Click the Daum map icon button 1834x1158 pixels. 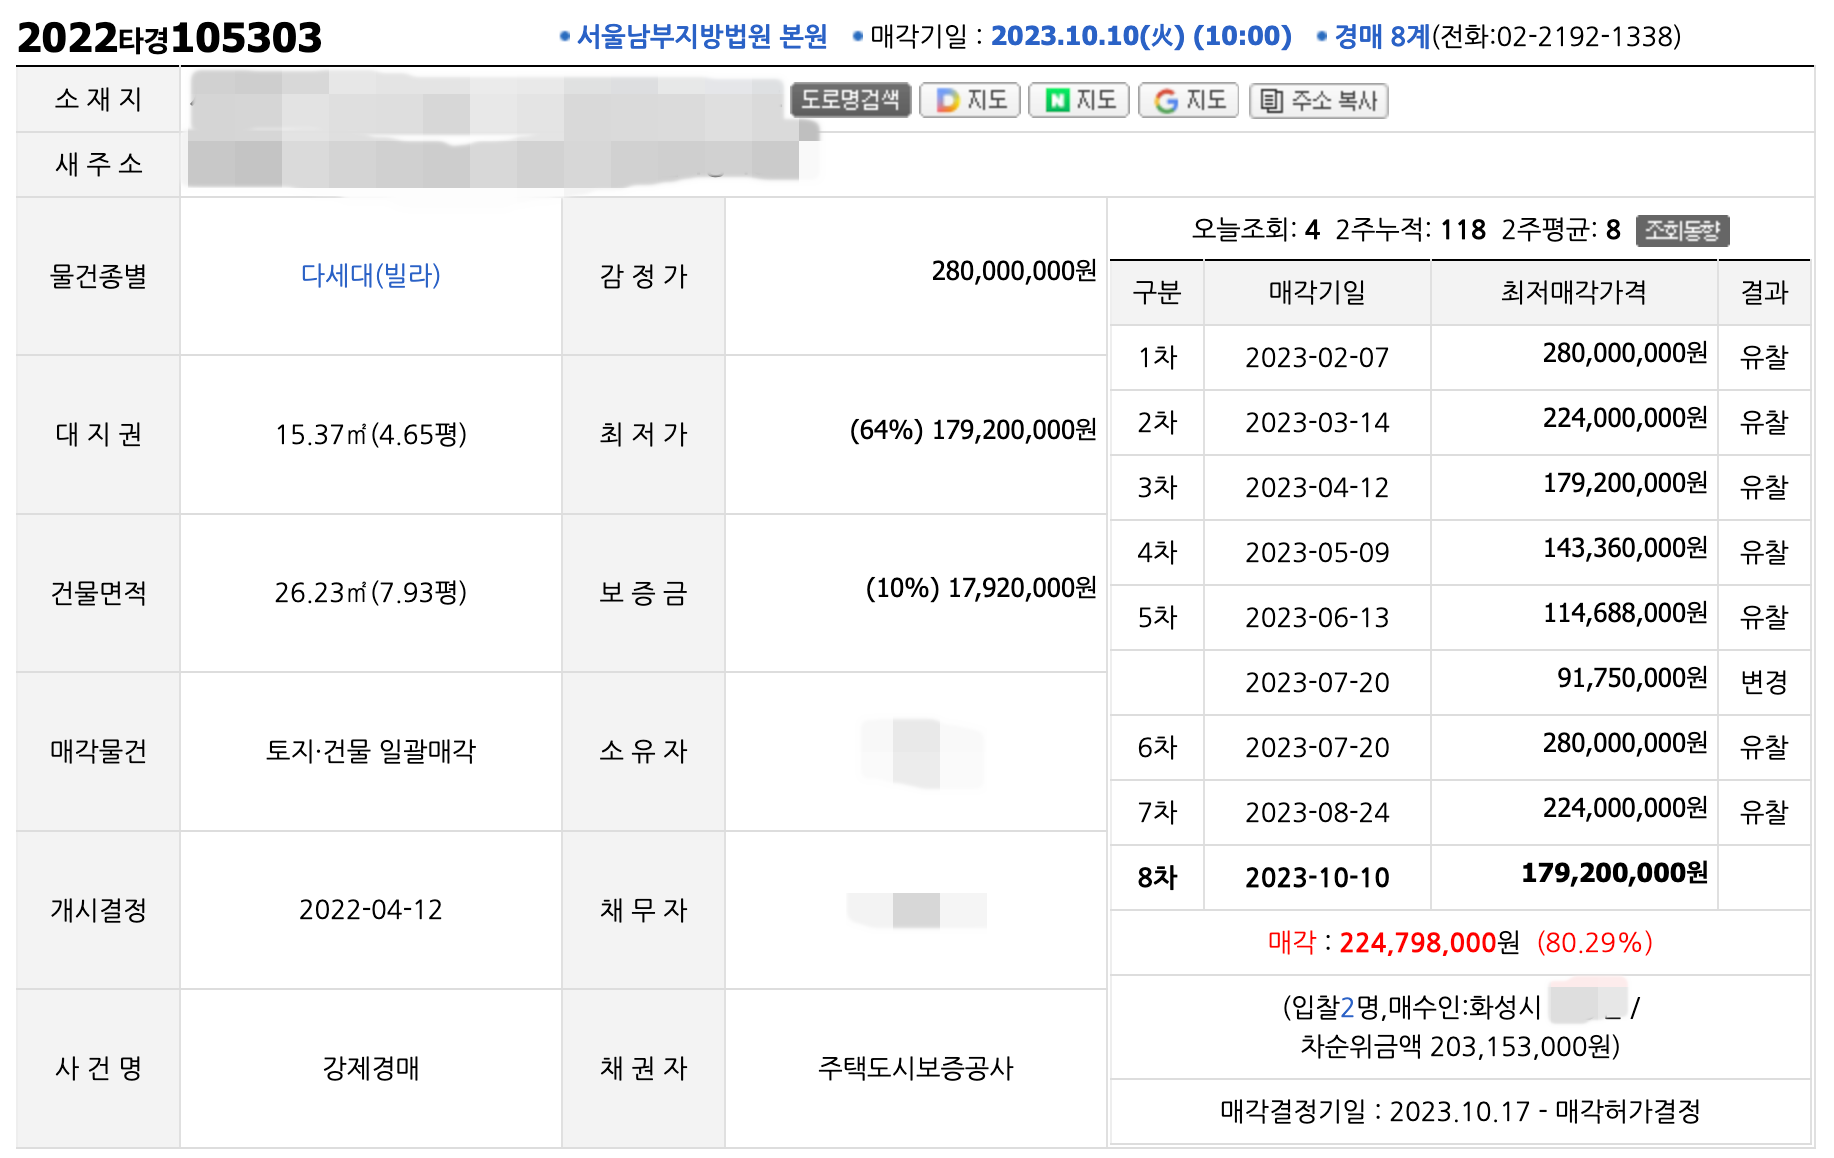click(970, 100)
